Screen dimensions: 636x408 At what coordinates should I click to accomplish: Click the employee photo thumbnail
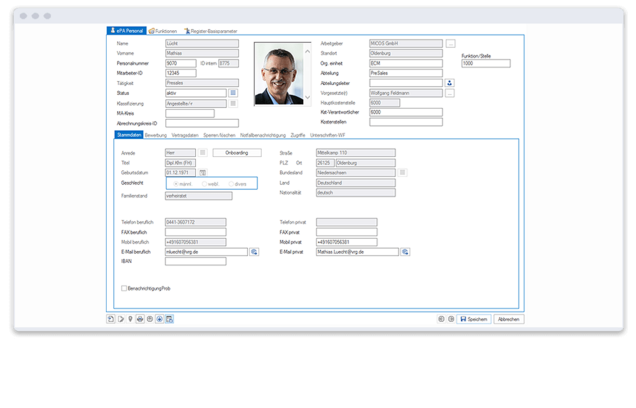(x=279, y=74)
